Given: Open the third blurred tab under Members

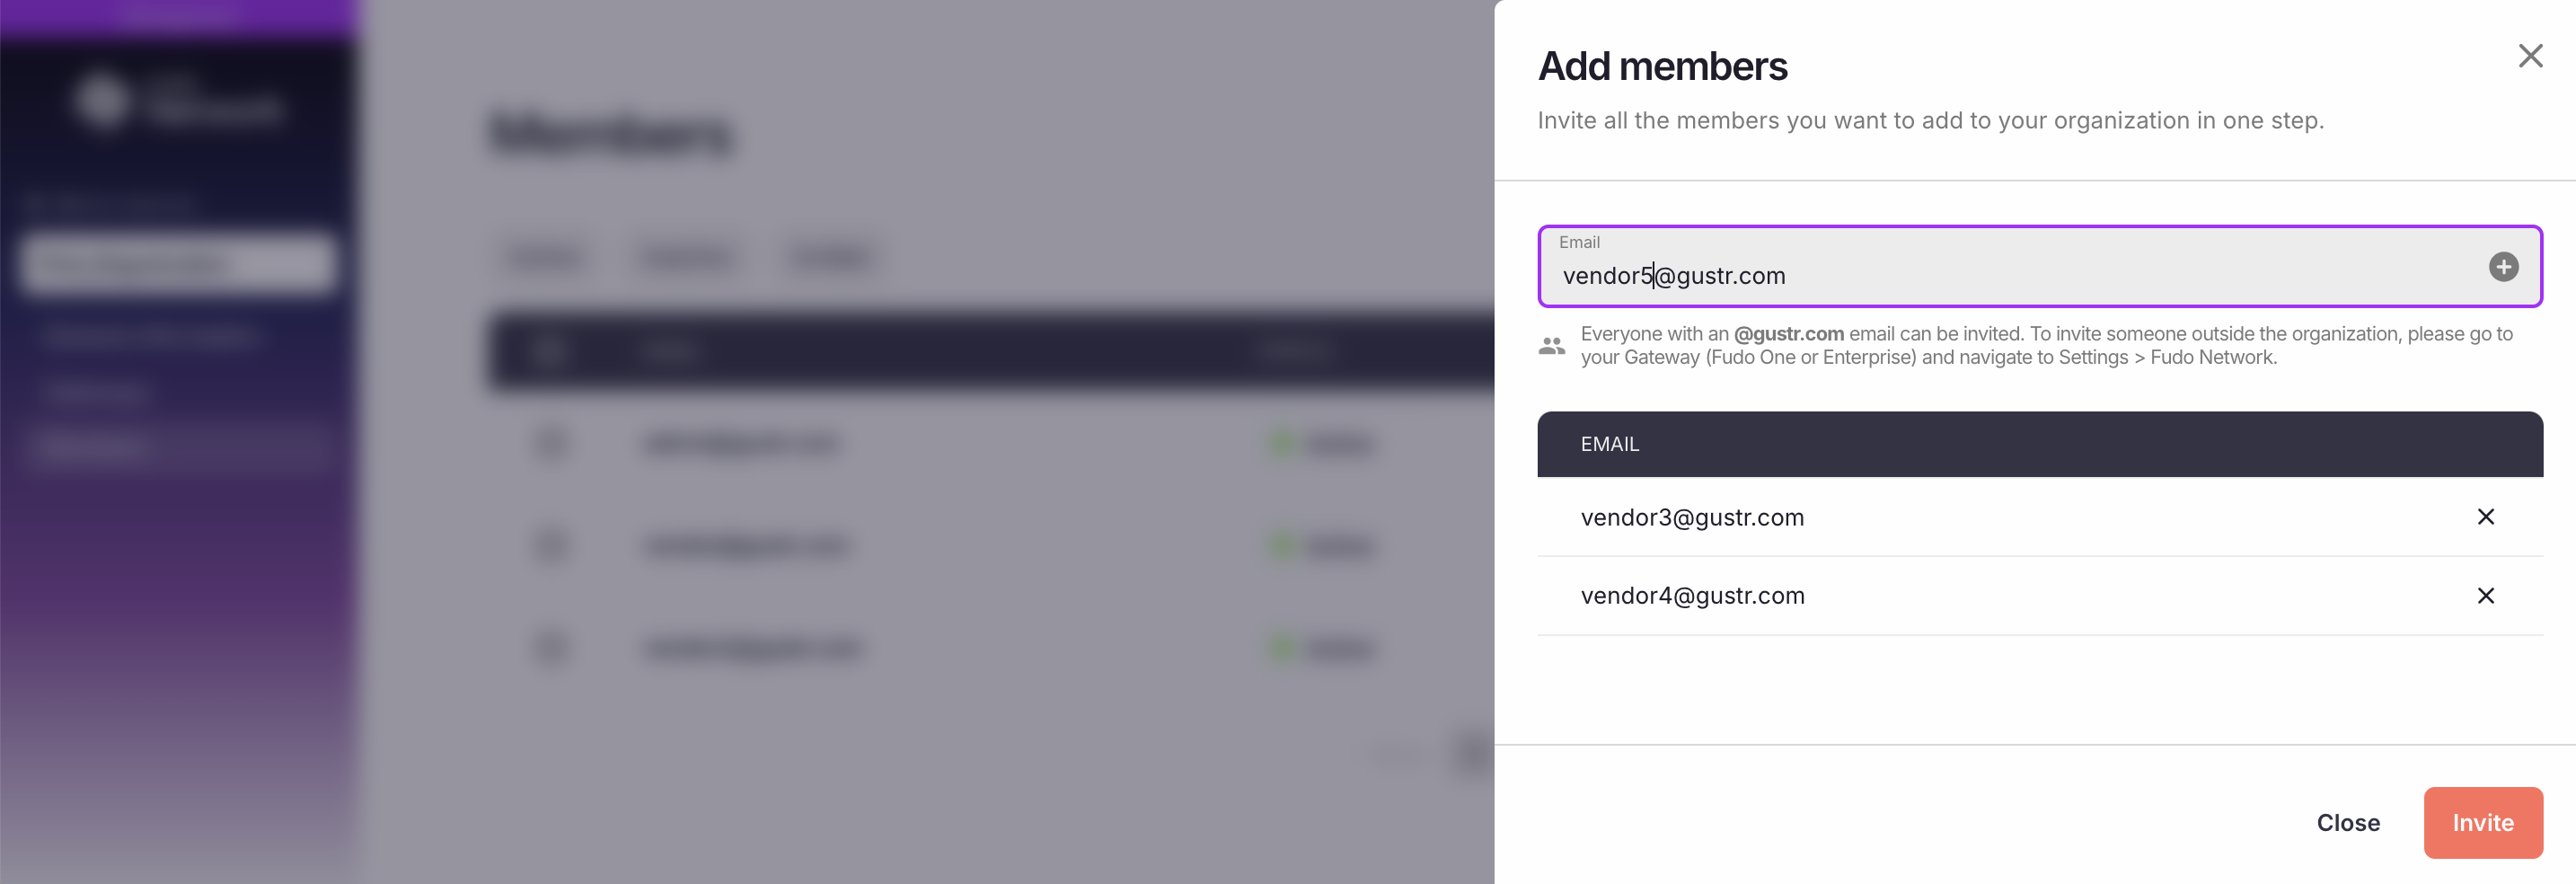Looking at the screenshot, I should click(x=830, y=258).
